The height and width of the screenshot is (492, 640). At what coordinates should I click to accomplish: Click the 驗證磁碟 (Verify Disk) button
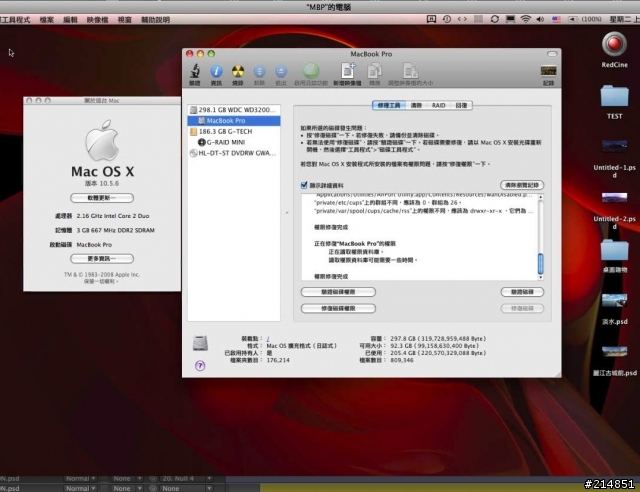pyautogui.click(x=522, y=292)
